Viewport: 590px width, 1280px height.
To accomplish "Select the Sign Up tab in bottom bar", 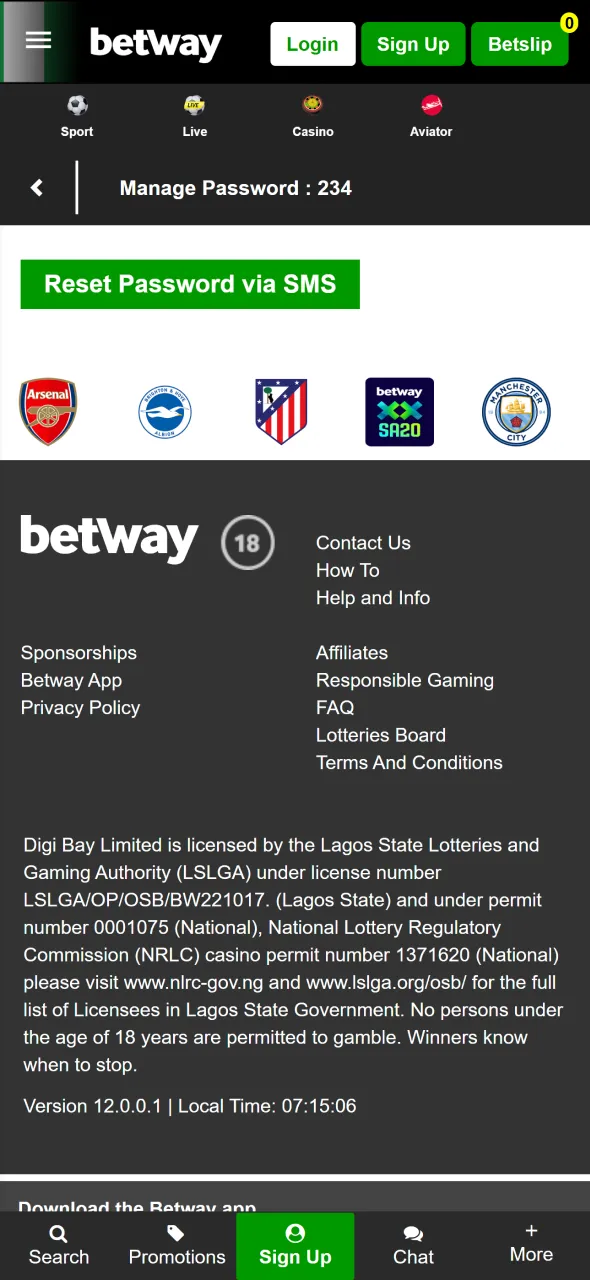I will pyautogui.click(x=295, y=1243).
